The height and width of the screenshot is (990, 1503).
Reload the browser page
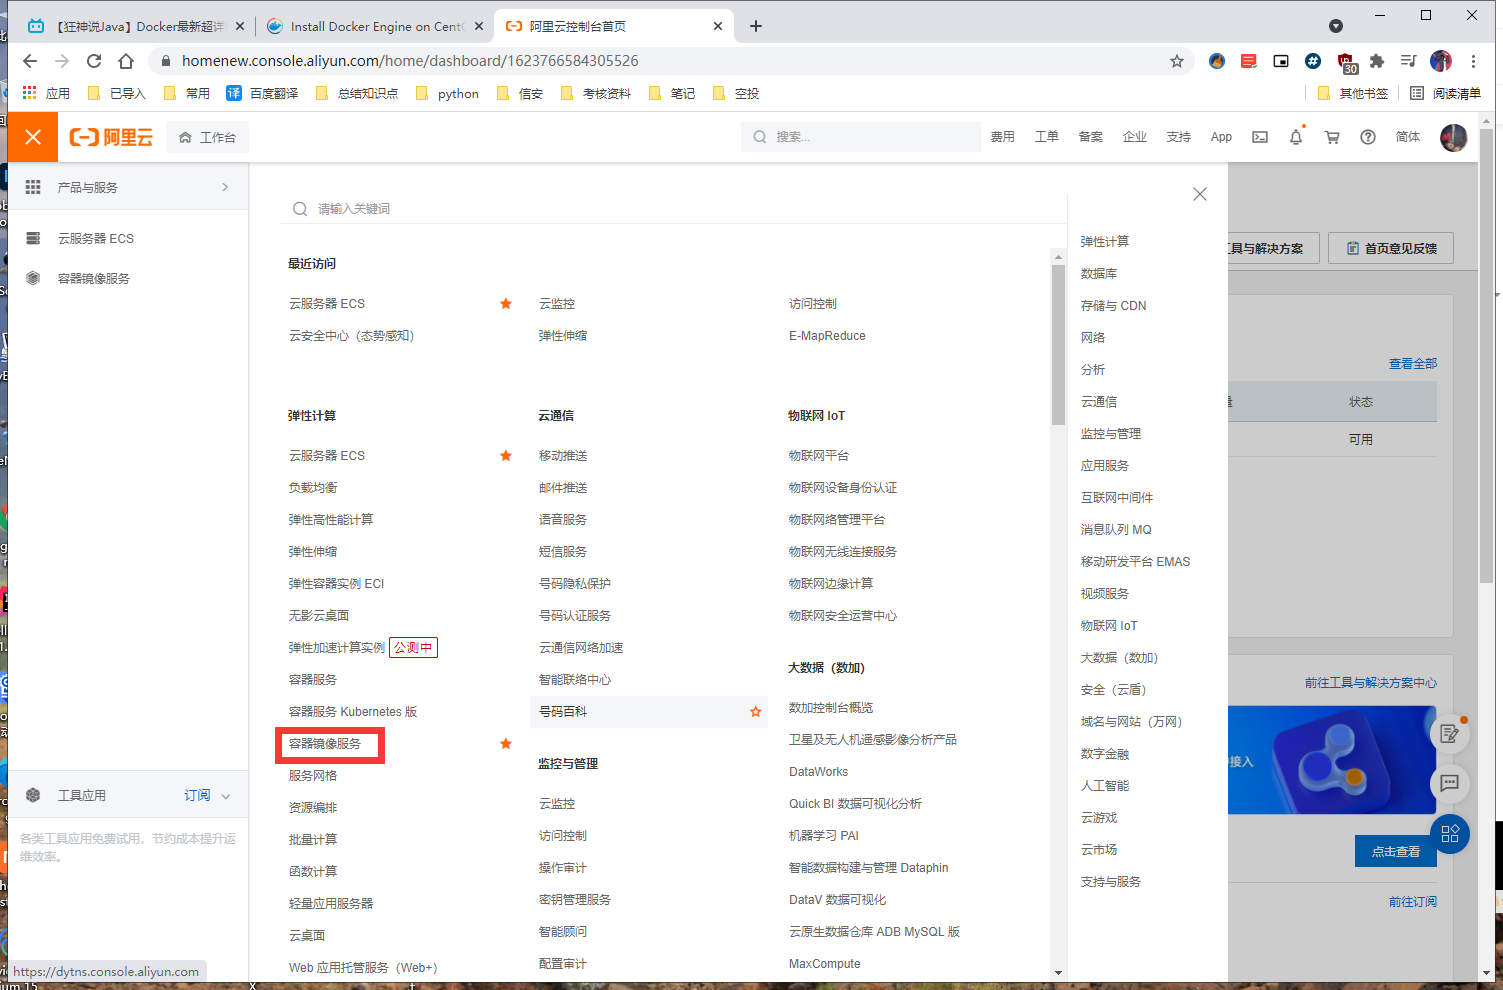94,61
